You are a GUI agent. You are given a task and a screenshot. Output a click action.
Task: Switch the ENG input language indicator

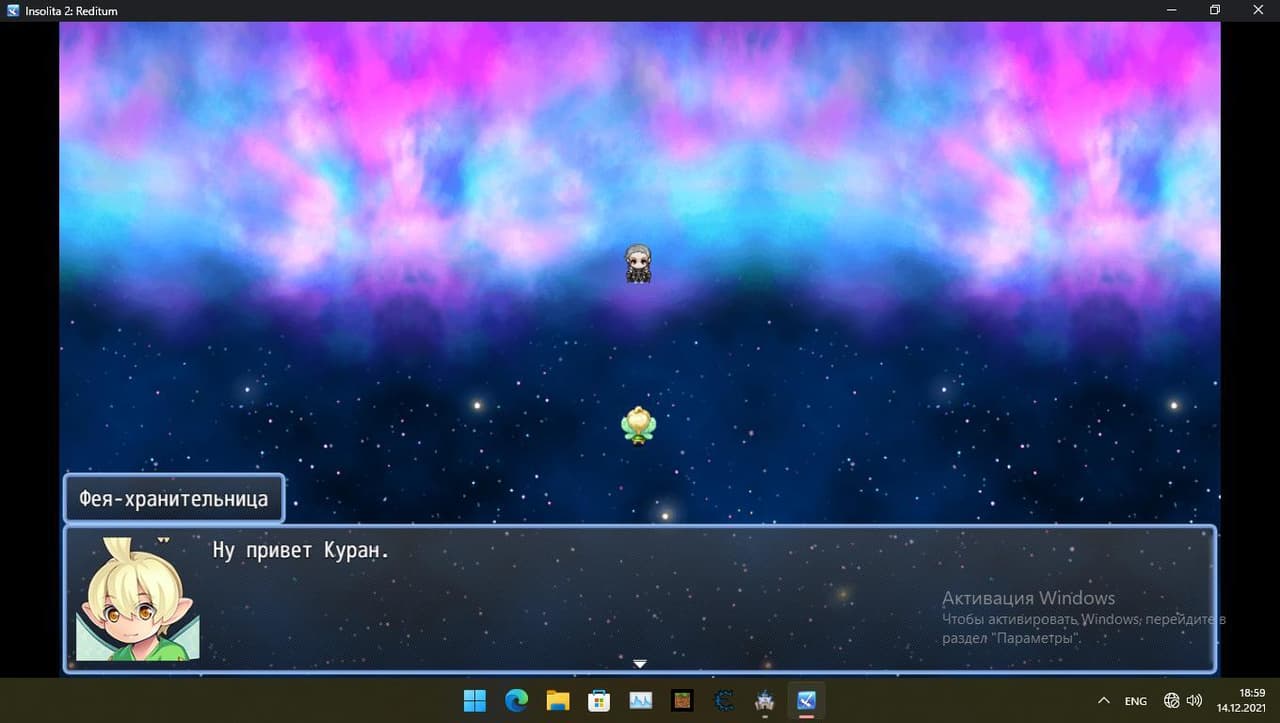point(1136,701)
